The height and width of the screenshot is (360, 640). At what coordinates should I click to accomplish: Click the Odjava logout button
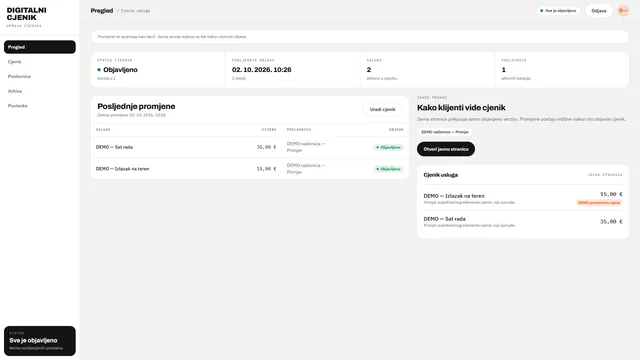[x=599, y=11]
